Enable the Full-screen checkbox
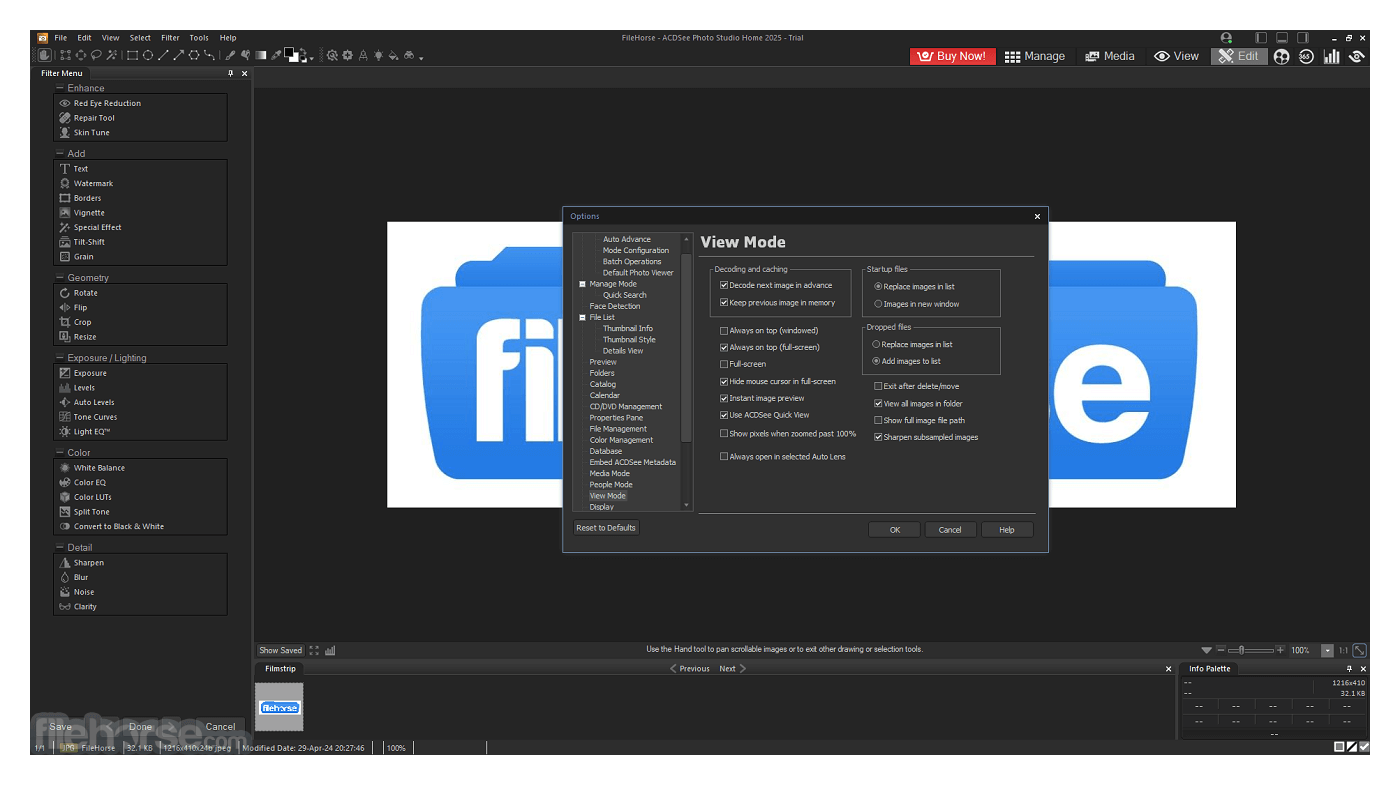1400x785 pixels. (724, 364)
